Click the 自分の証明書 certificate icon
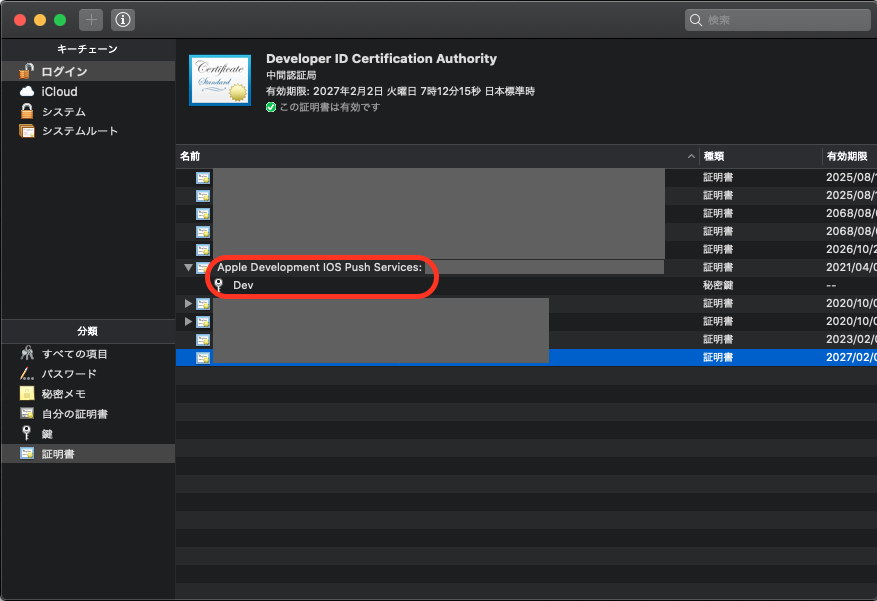Viewport: 877px width, 601px height. pyautogui.click(x=27, y=413)
